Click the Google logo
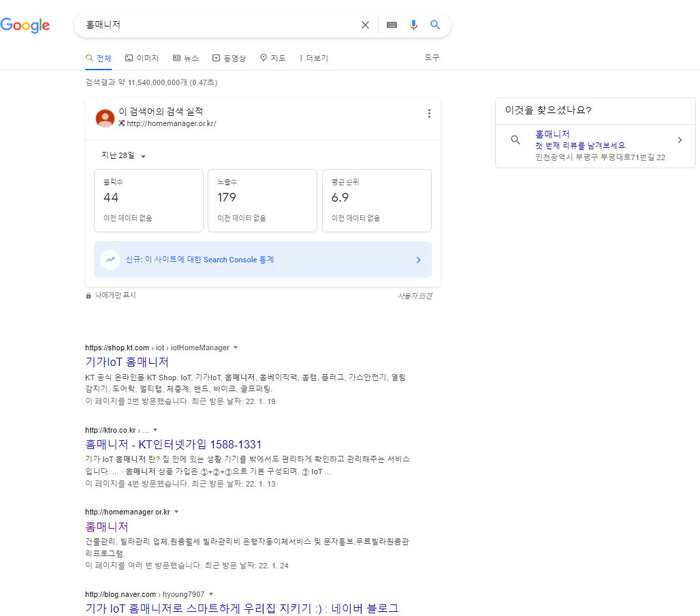Image resolution: width=700 pixels, height=616 pixels. coord(25,25)
